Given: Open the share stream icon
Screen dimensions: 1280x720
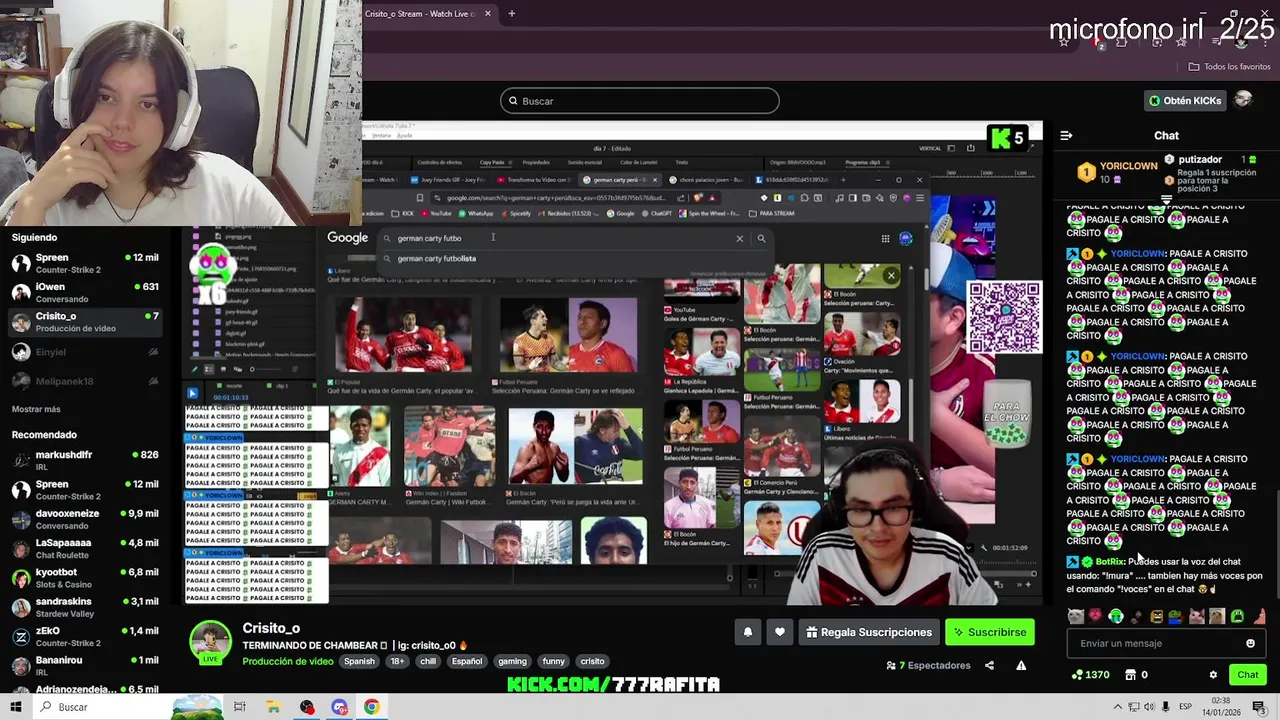Looking at the screenshot, I should click(989, 665).
